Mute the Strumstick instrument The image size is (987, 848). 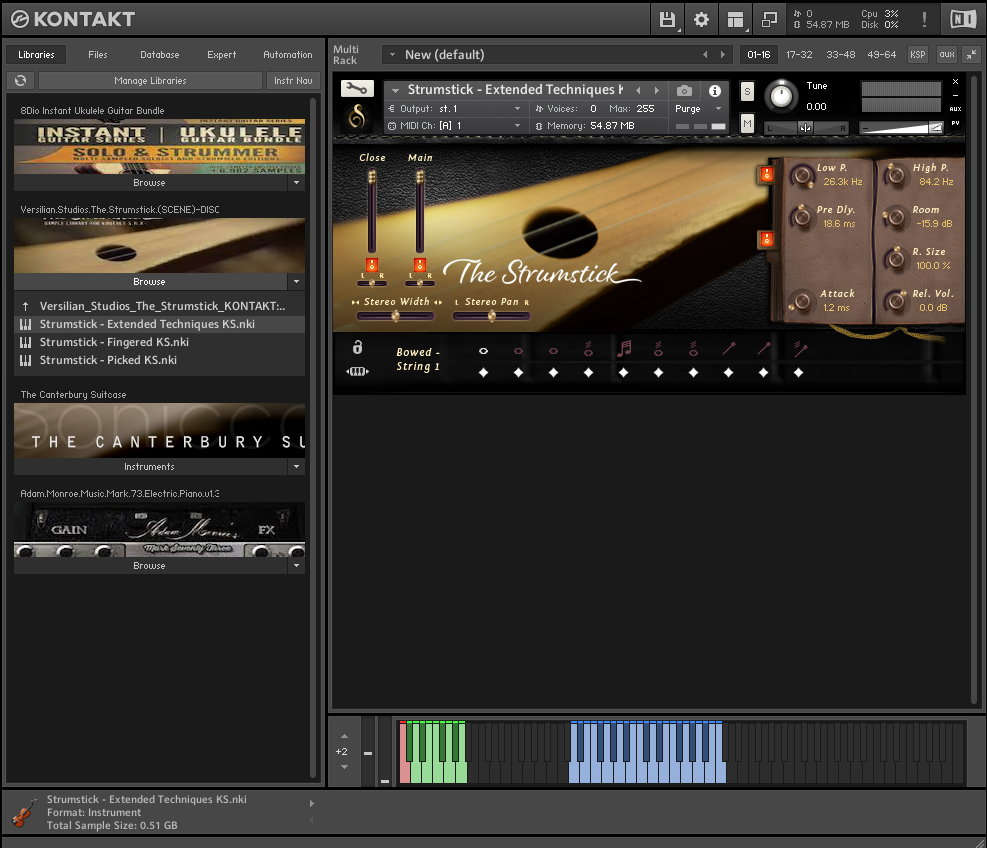pos(747,123)
